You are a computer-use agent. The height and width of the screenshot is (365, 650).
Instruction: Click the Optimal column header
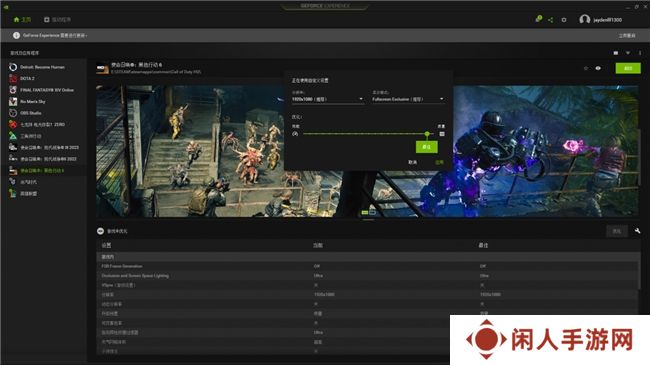(x=483, y=246)
